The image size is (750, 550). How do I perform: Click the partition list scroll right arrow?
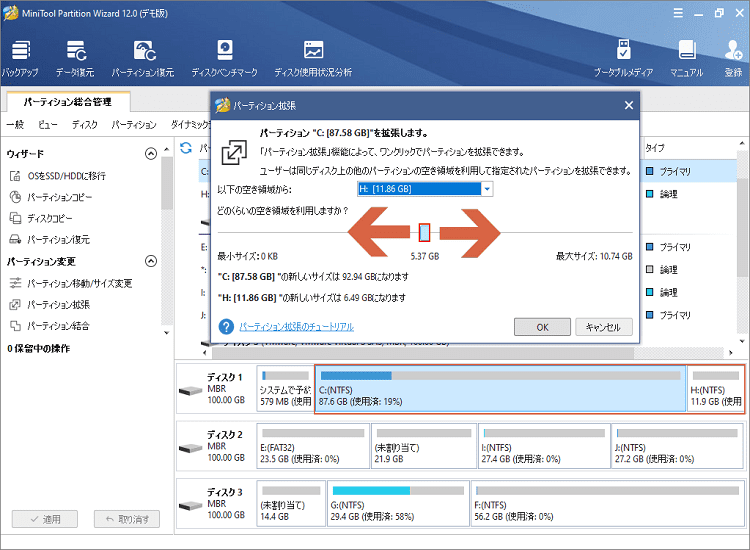tap(730, 353)
